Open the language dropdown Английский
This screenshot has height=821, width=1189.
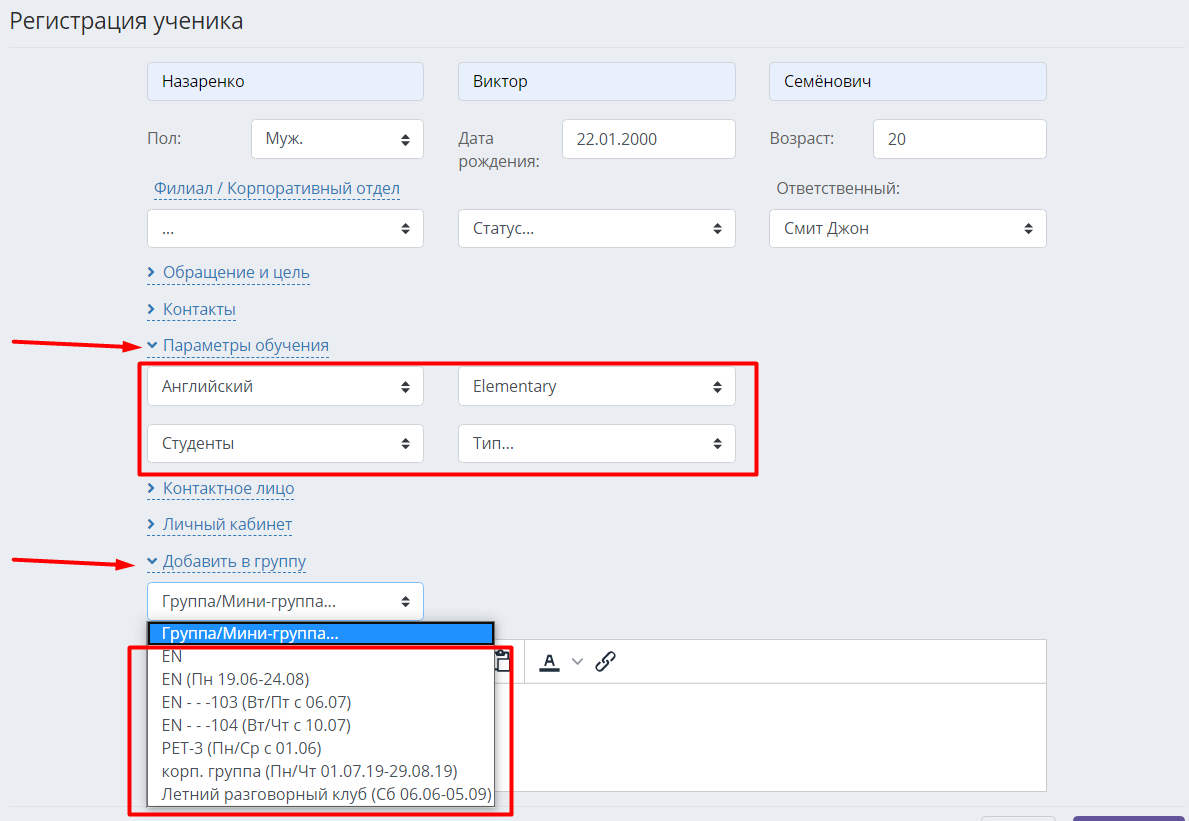(285, 386)
